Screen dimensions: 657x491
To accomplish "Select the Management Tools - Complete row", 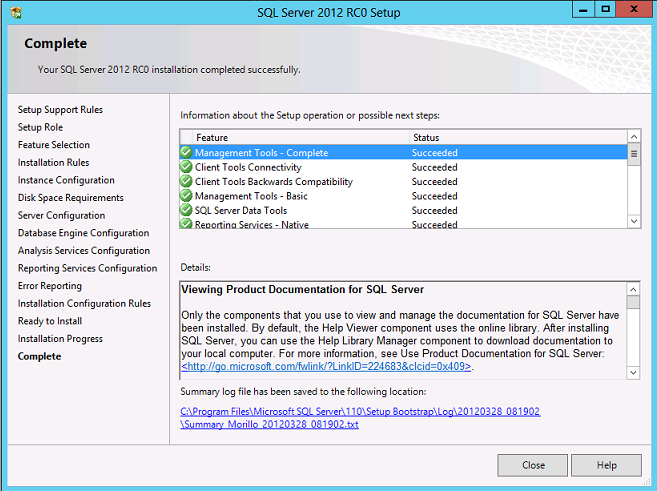I will 404,152.
